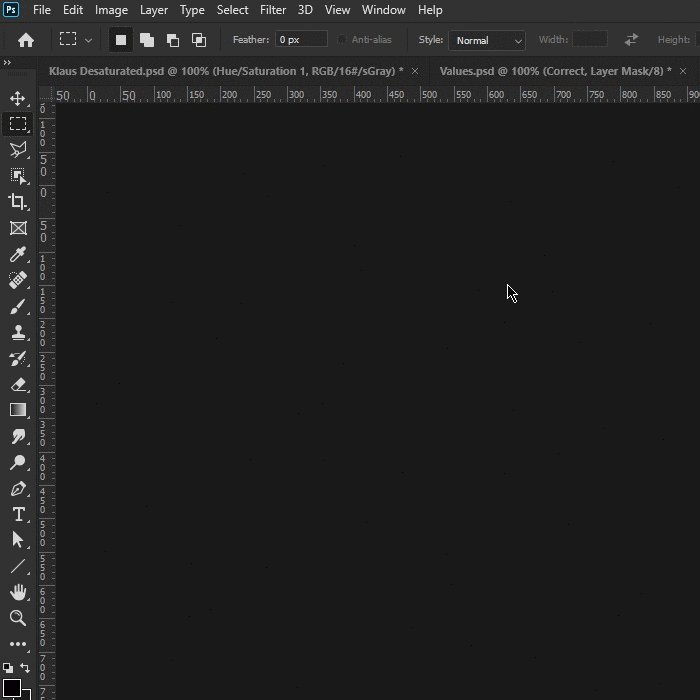Choose Intersect with selection mode
The width and height of the screenshot is (700, 700).
click(x=199, y=40)
